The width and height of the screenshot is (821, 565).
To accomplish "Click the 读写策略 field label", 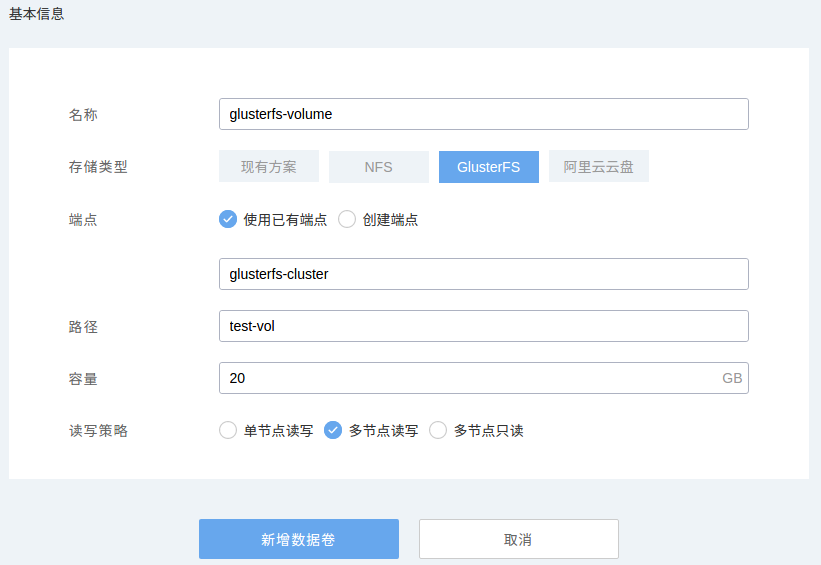I will pyautogui.click(x=91, y=431).
